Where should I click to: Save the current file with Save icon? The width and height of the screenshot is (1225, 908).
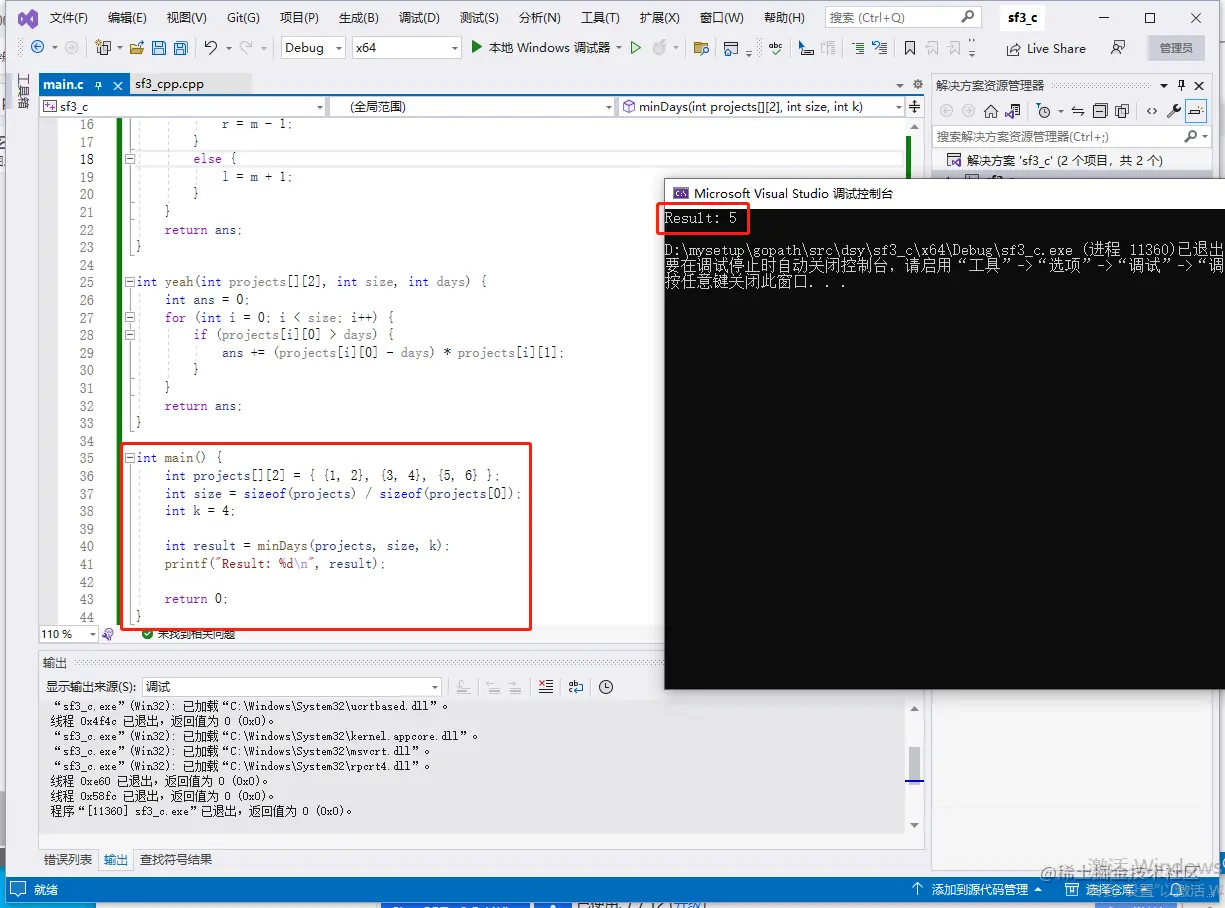point(159,47)
